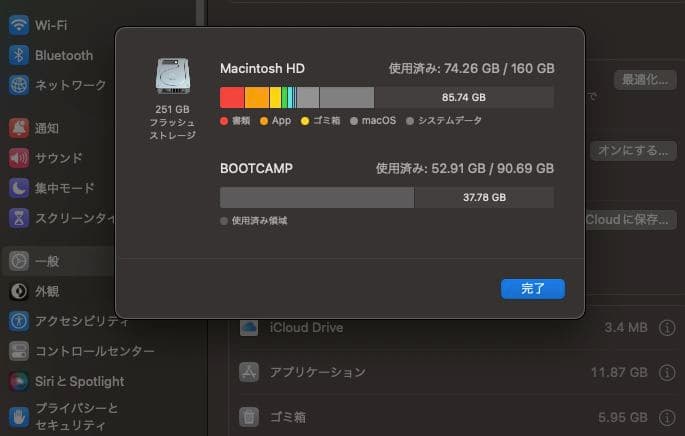Select the Bluetooth icon in sidebar
The width and height of the screenshot is (685, 436).
tap(19, 55)
